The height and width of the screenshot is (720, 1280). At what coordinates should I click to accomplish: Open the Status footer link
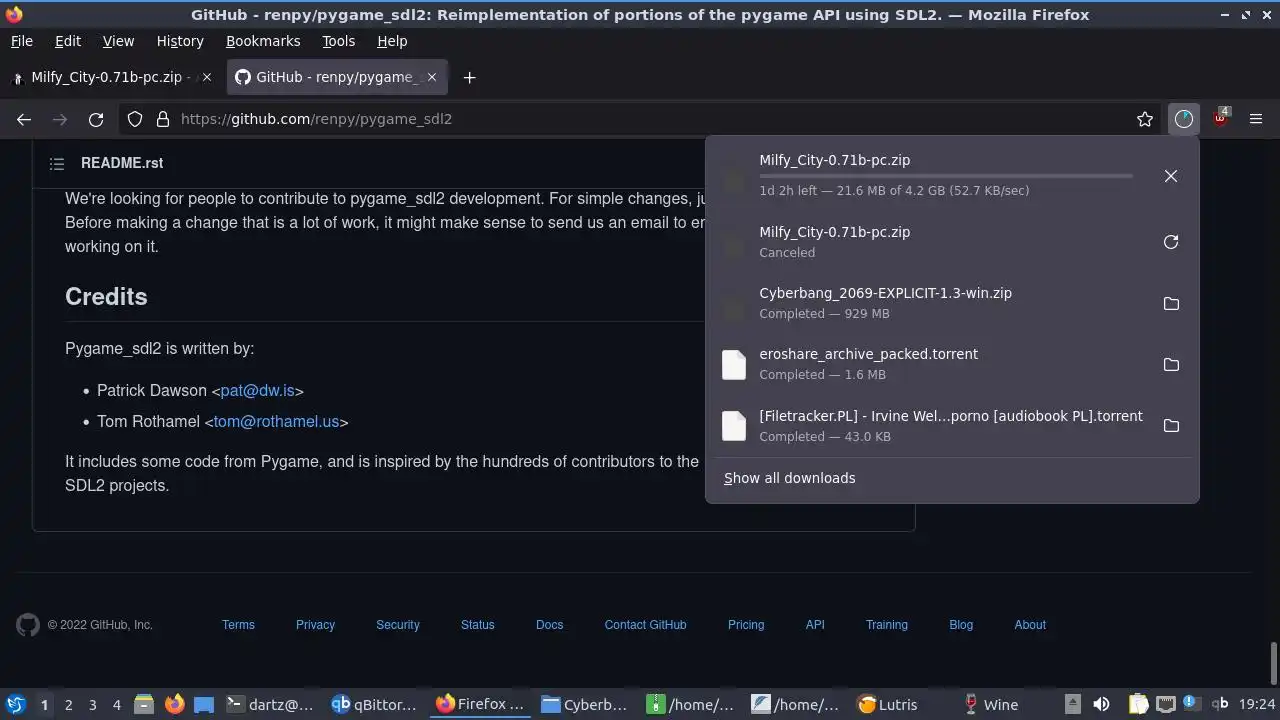(x=478, y=625)
